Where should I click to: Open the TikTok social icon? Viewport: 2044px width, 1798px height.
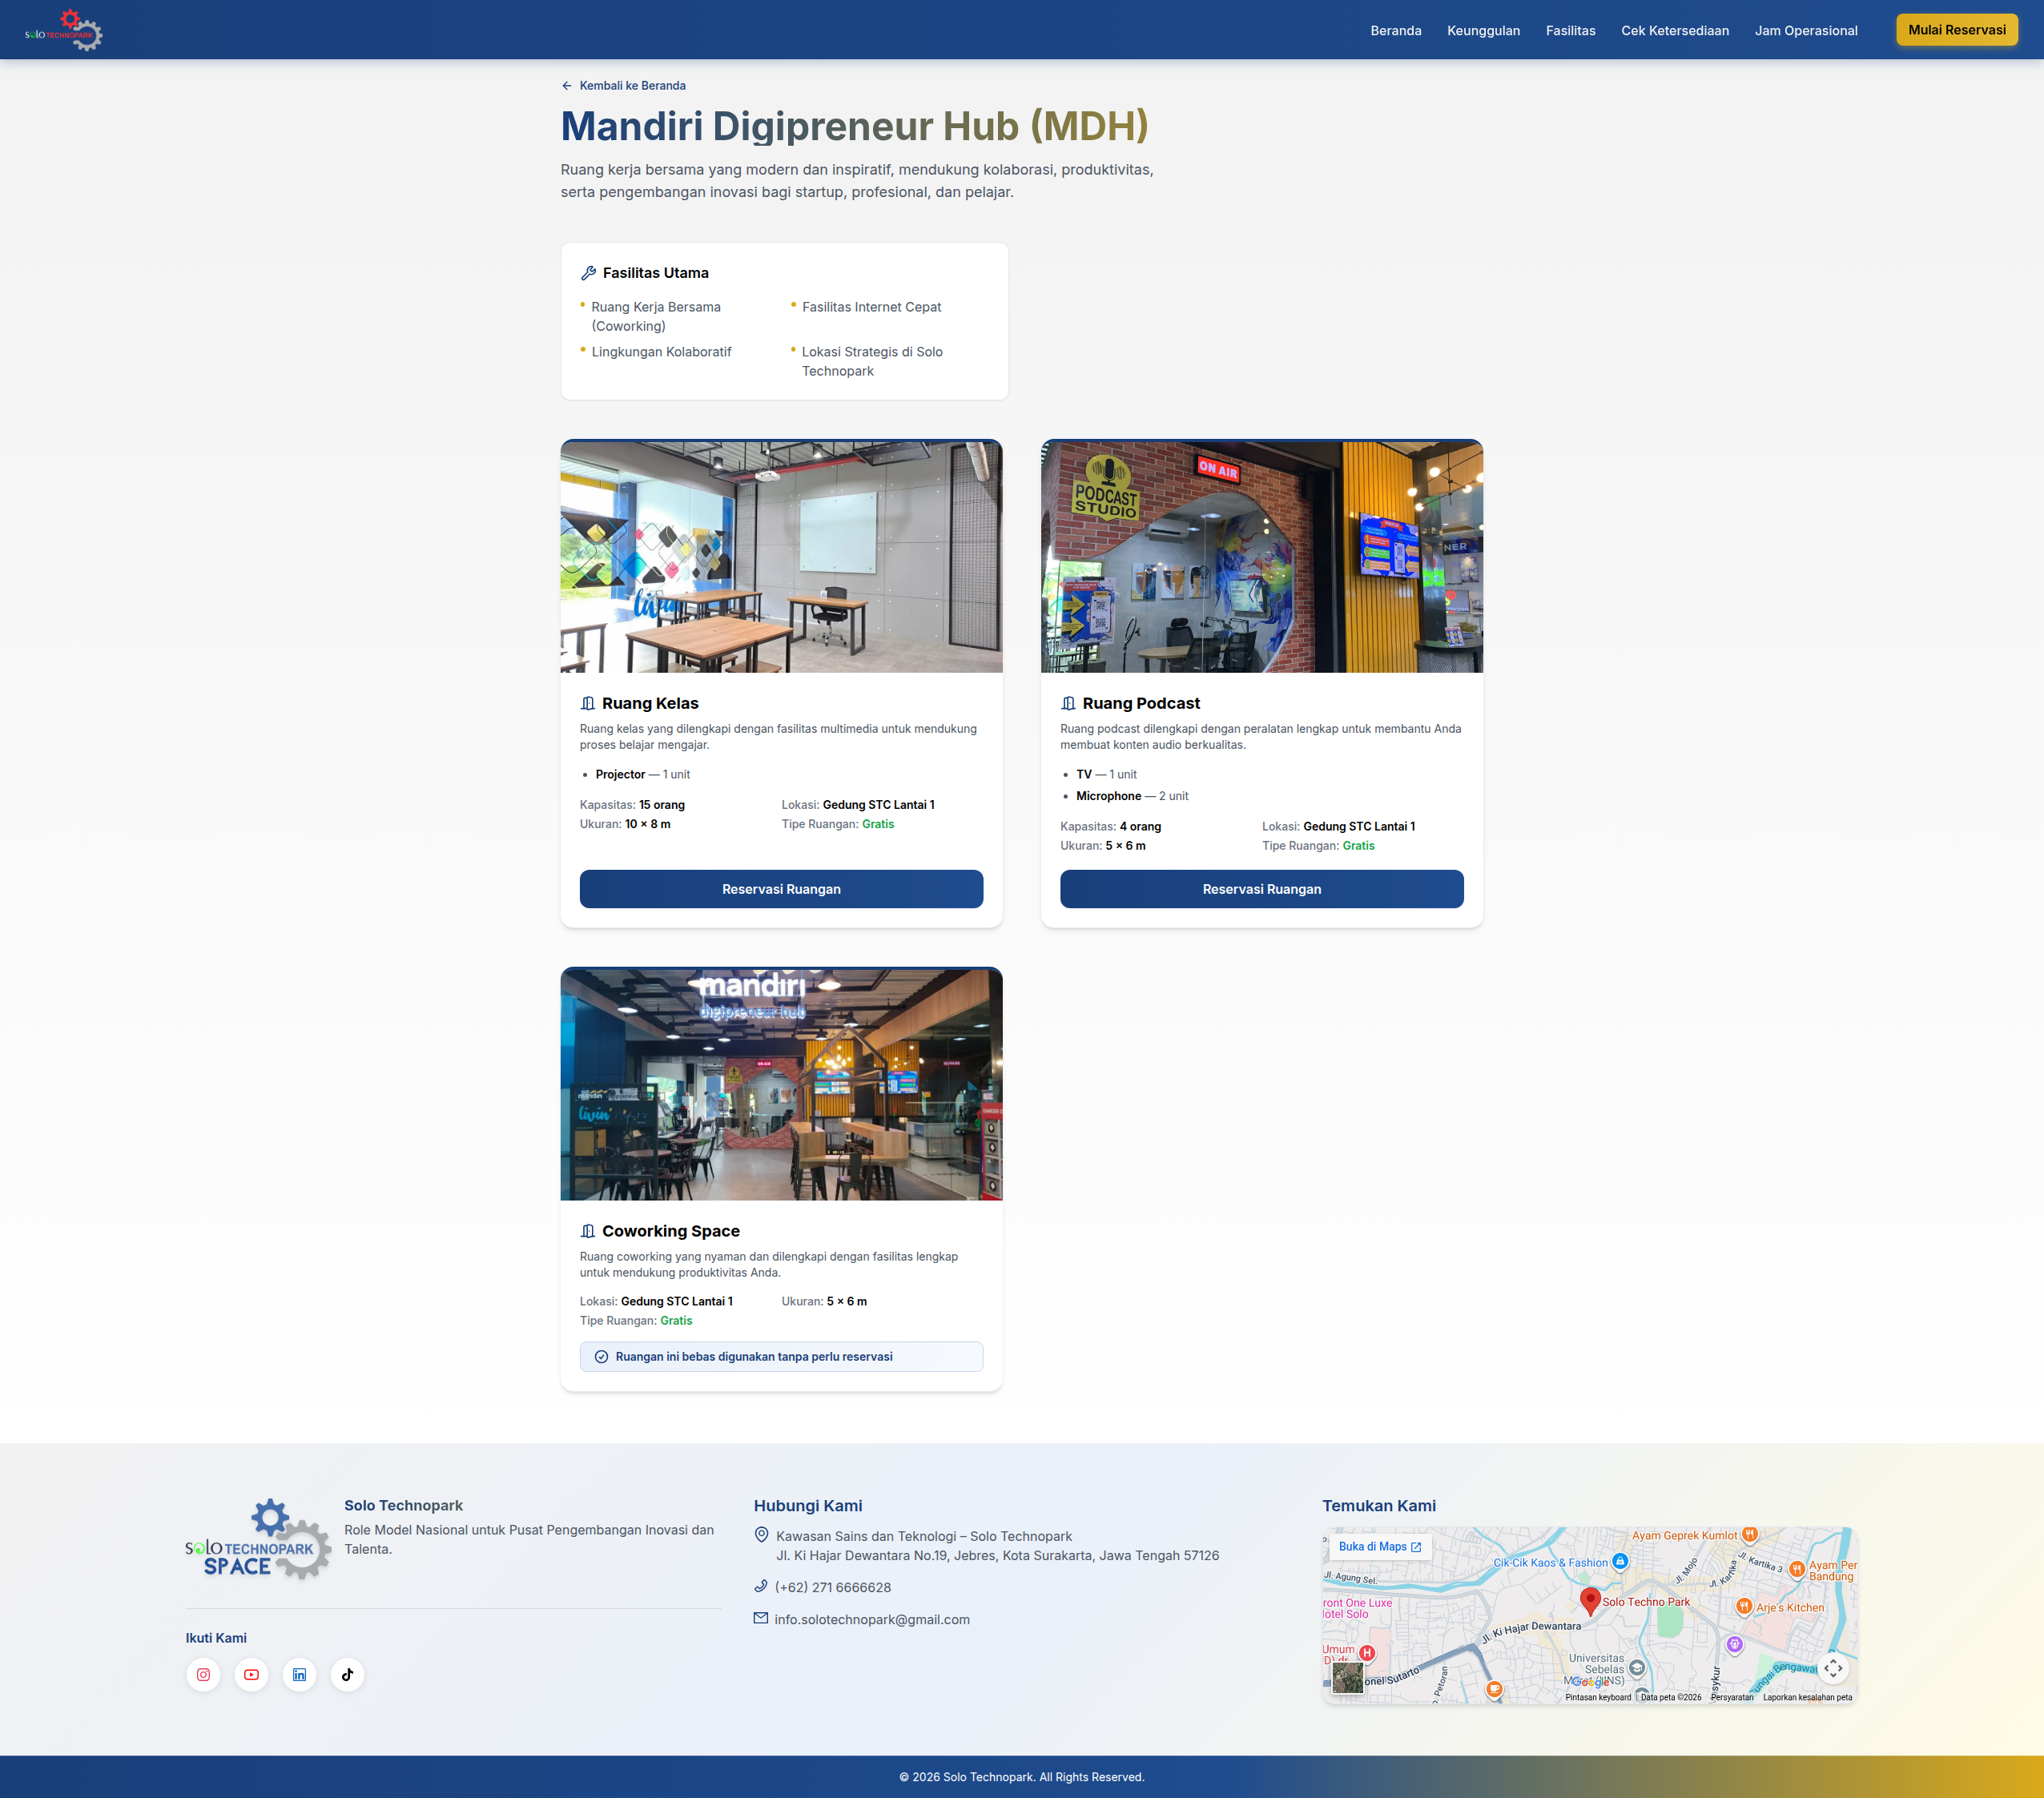point(347,1675)
